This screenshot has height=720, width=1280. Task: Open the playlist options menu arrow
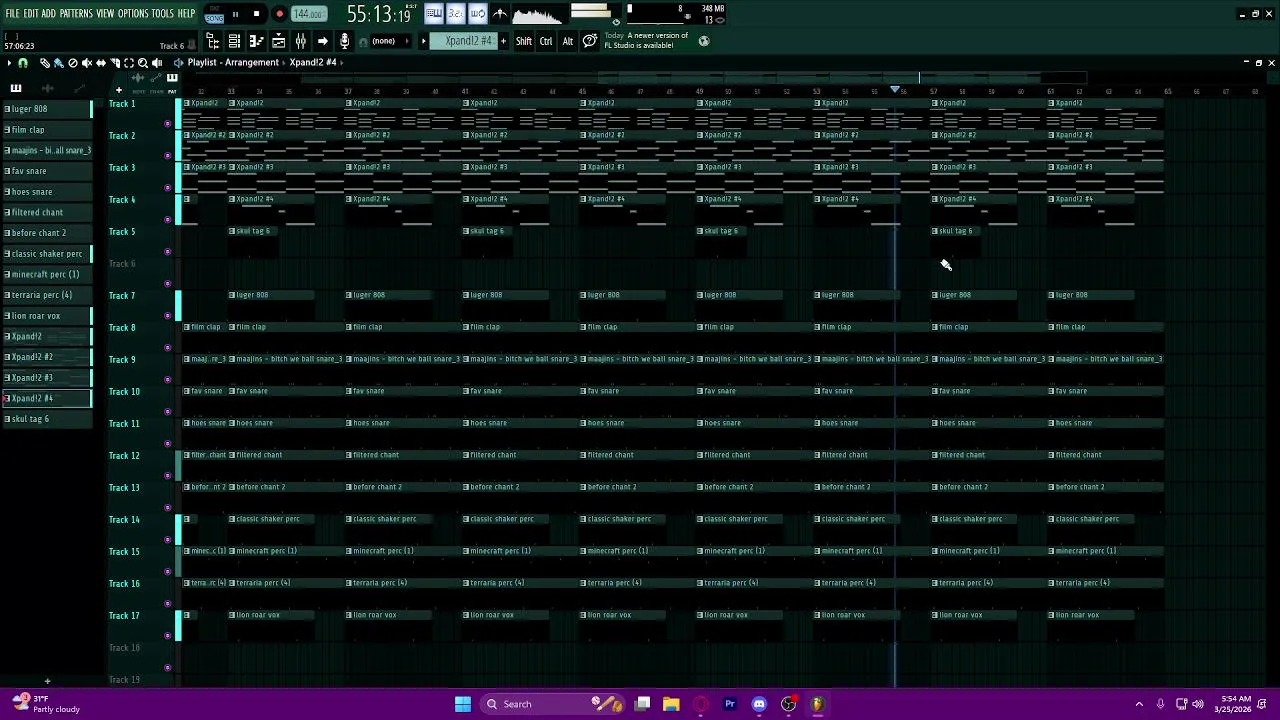(x=9, y=63)
